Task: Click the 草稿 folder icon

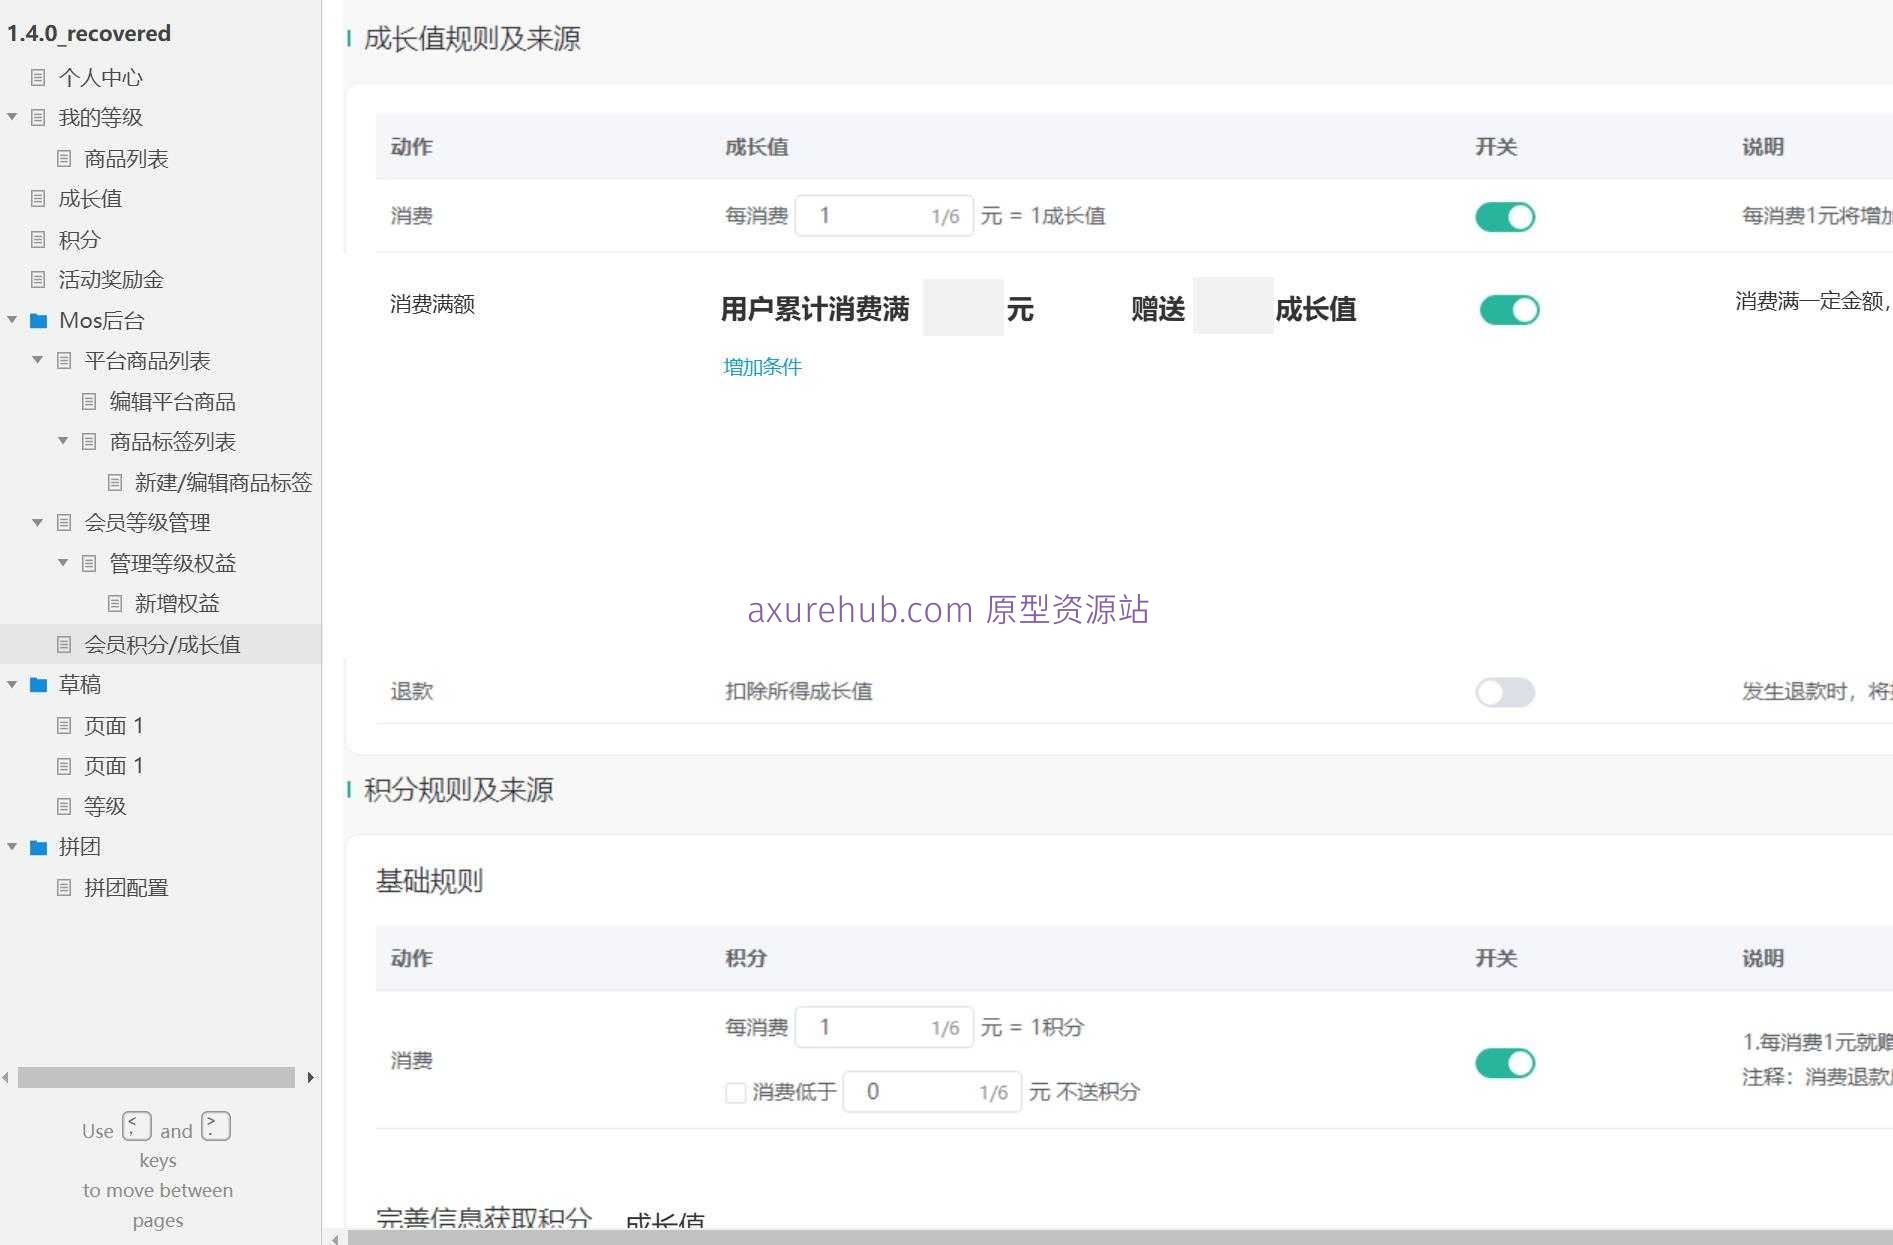Action: [x=39, y=684]
